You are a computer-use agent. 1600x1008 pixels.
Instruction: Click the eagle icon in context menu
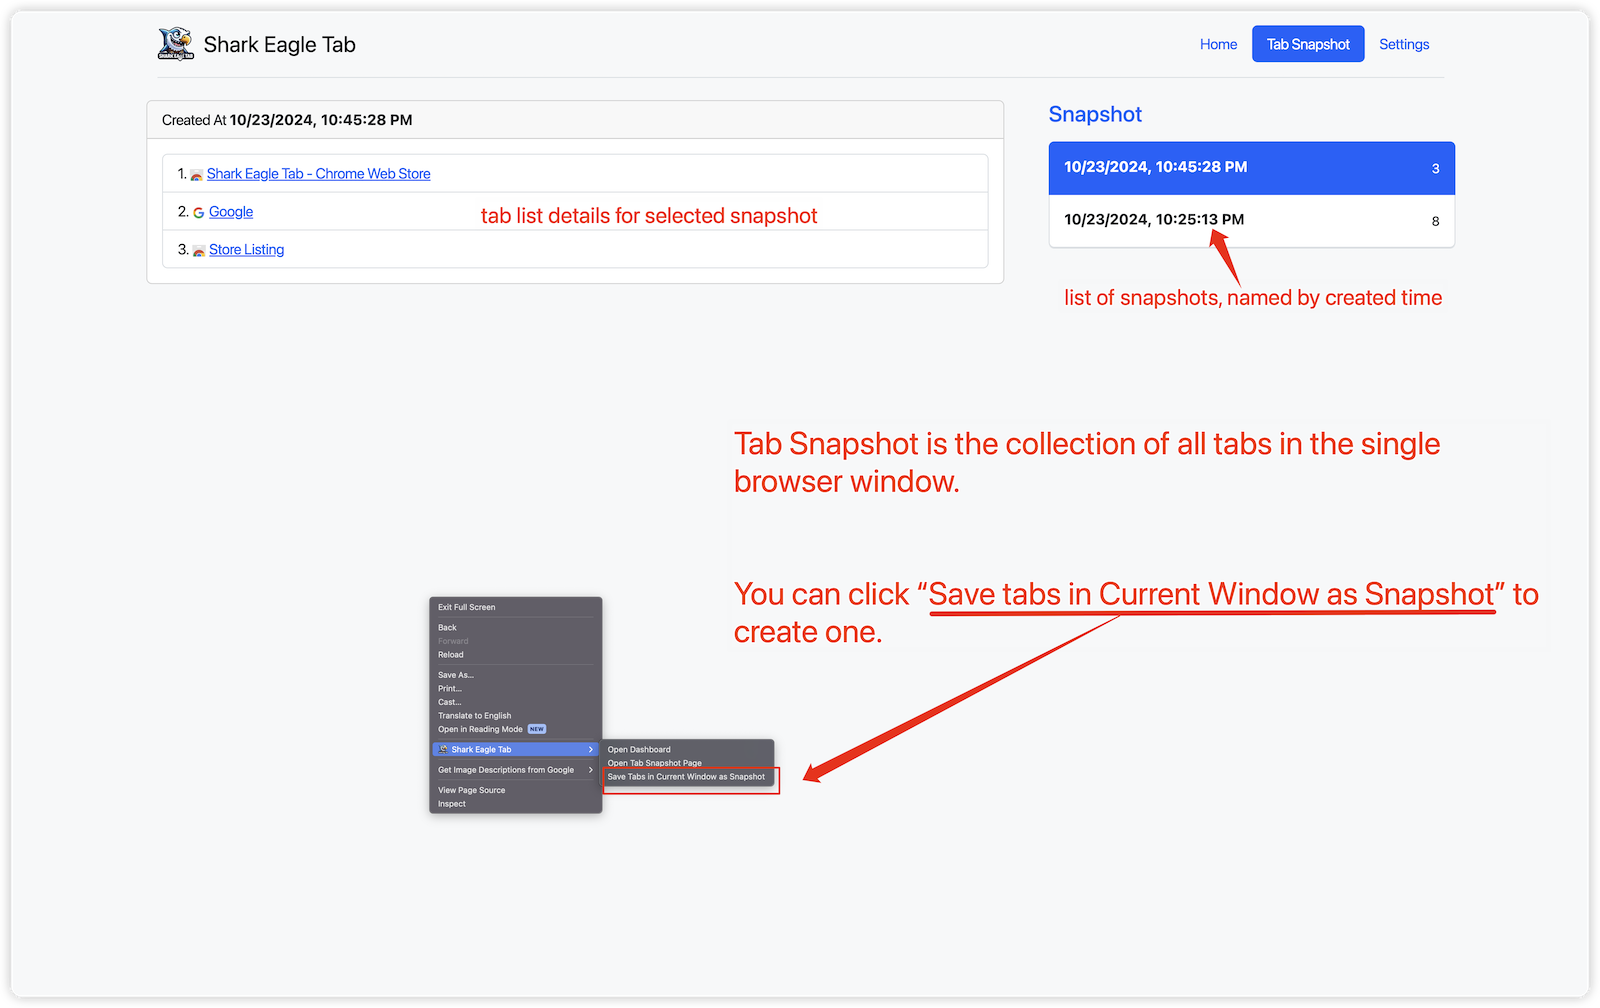pyautogui.click(x=443, y=749)
